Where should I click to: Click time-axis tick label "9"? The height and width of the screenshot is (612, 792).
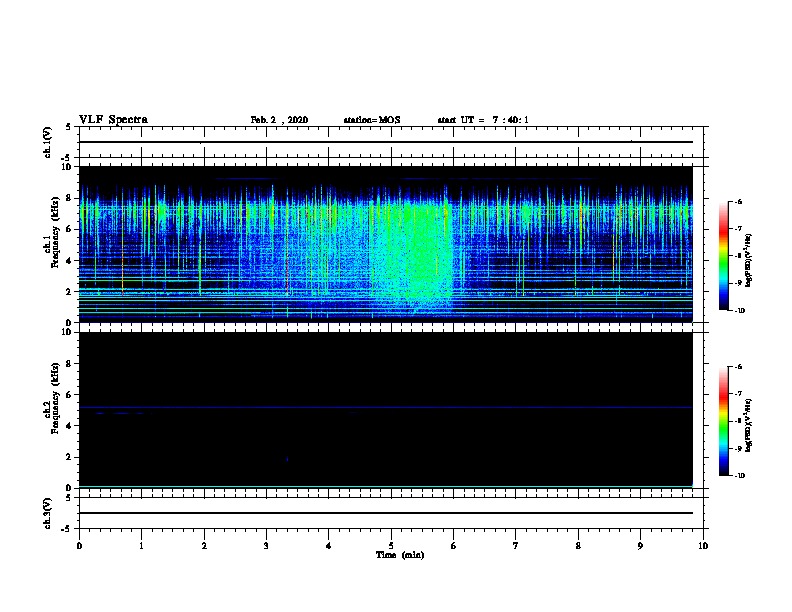[x=640, y=546]
